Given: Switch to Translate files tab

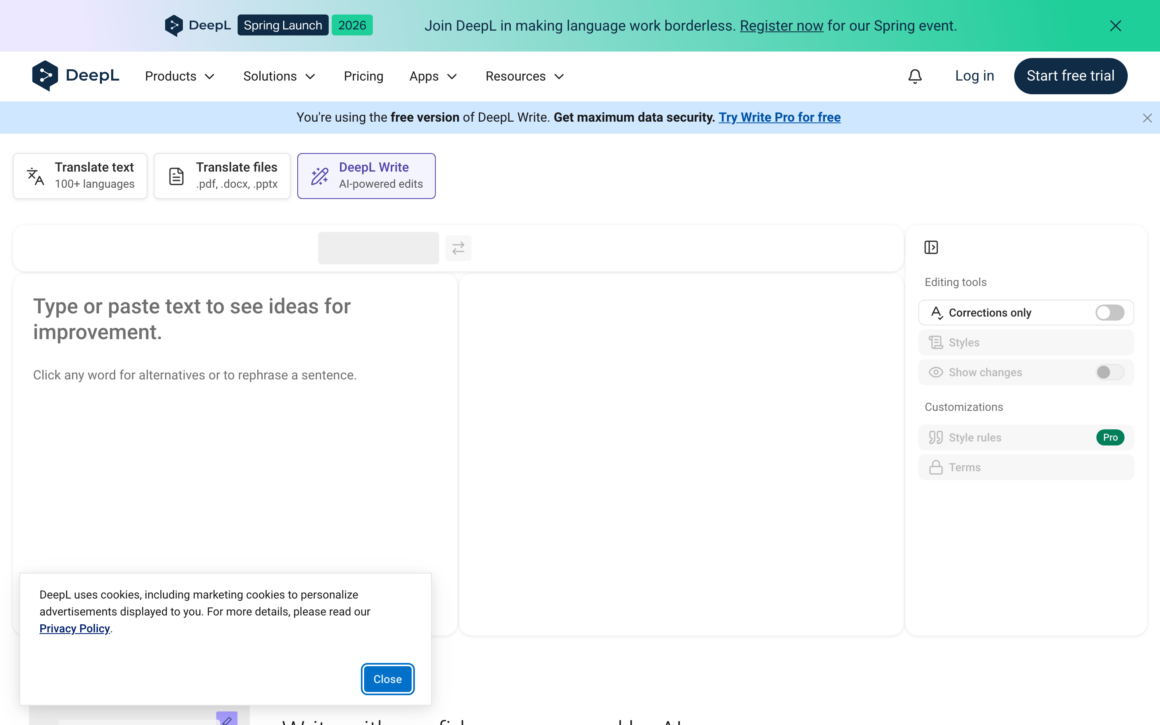Looking at the screenshot, I should coord(222,176).
